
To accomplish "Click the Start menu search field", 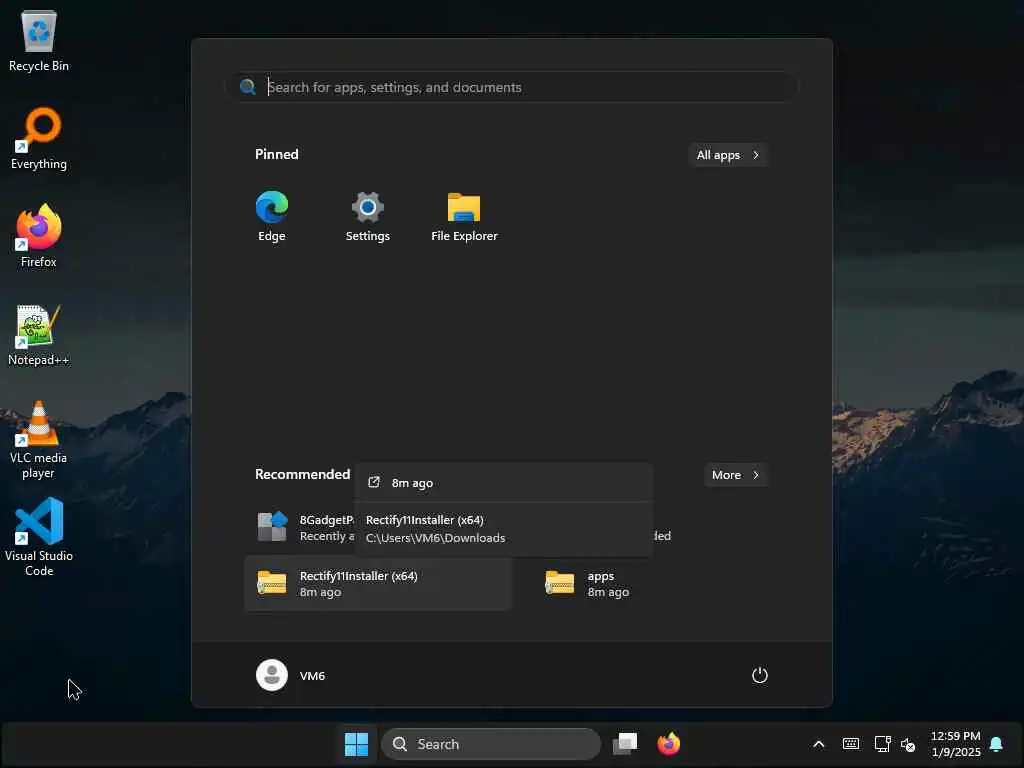I will (x=513, y=87).
